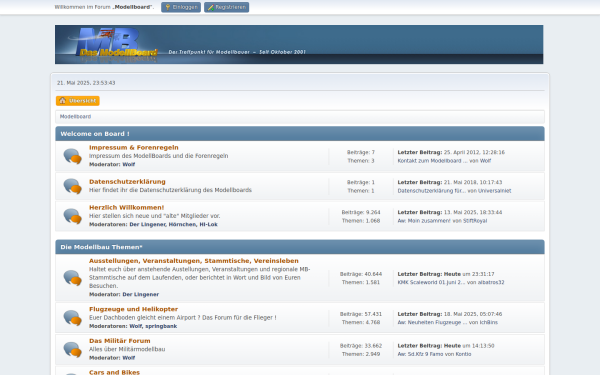Screen dimensions: 600x375
Task: Open last post Aw: Neuheiten Flugzeuge ...
Action: 432,323
